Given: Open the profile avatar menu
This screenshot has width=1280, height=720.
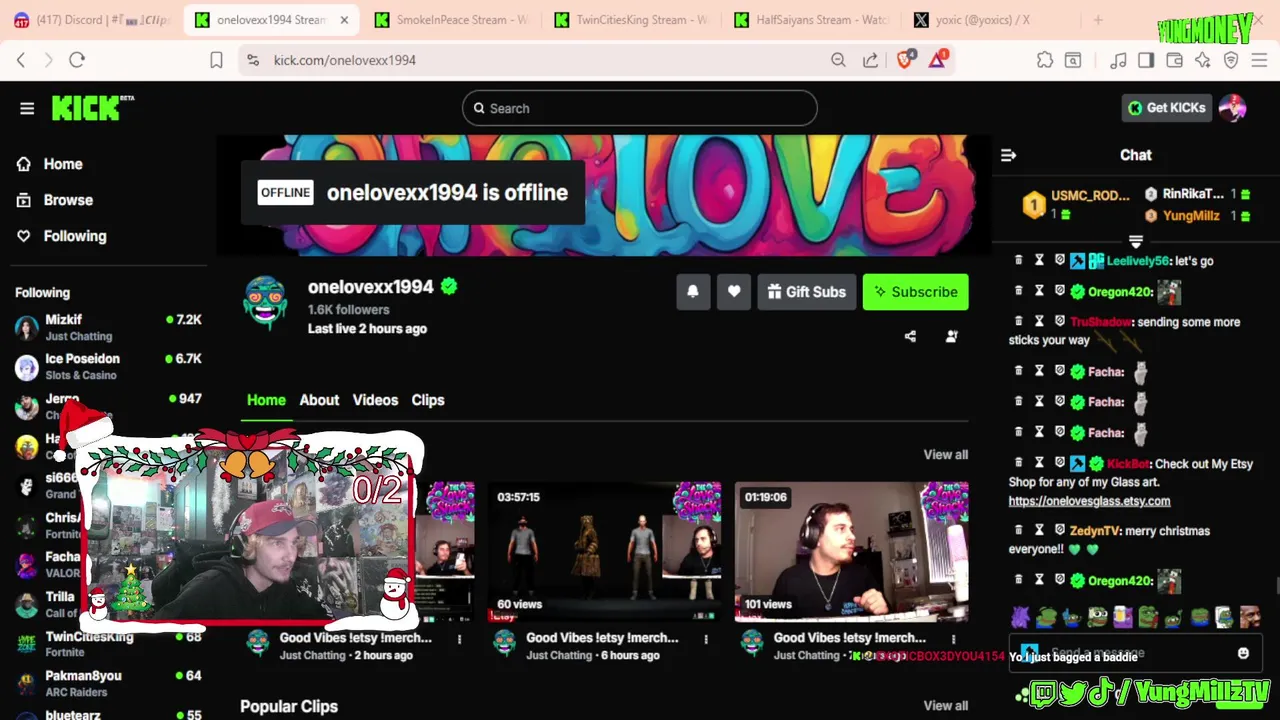Looking at the screenshot, I should point(1233,108).
